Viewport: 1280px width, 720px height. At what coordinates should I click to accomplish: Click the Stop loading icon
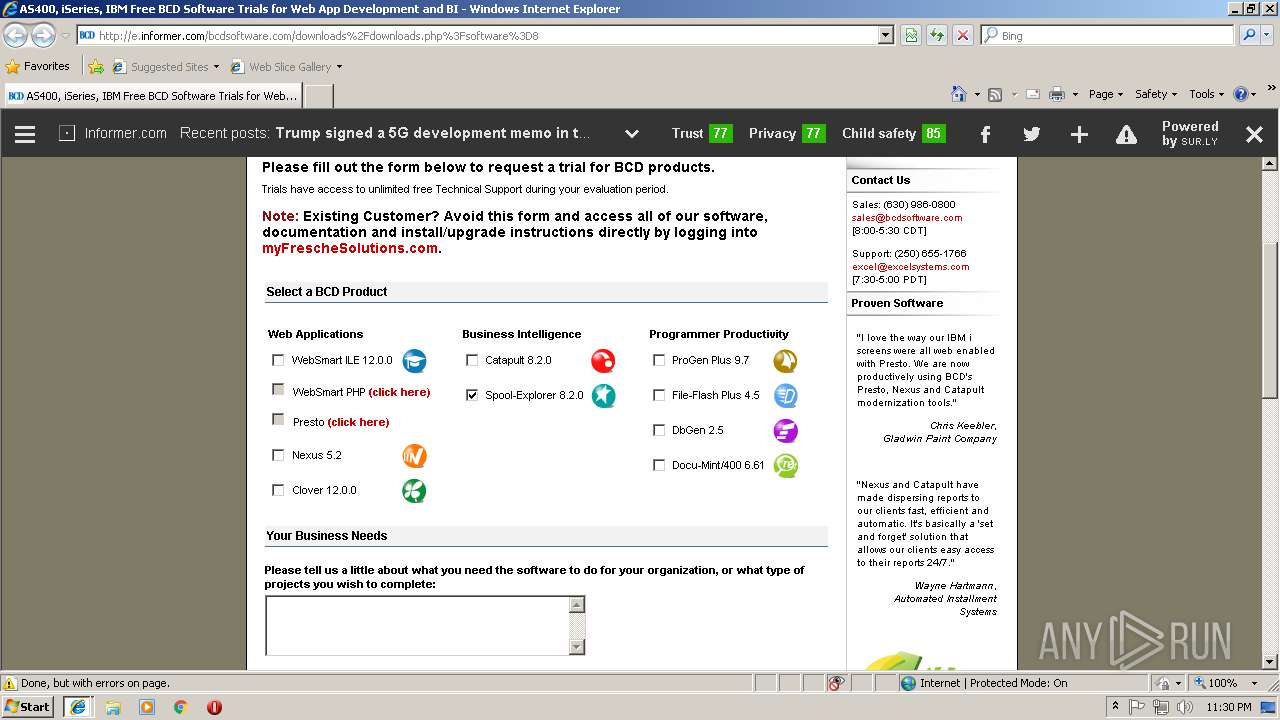point(962,35)
